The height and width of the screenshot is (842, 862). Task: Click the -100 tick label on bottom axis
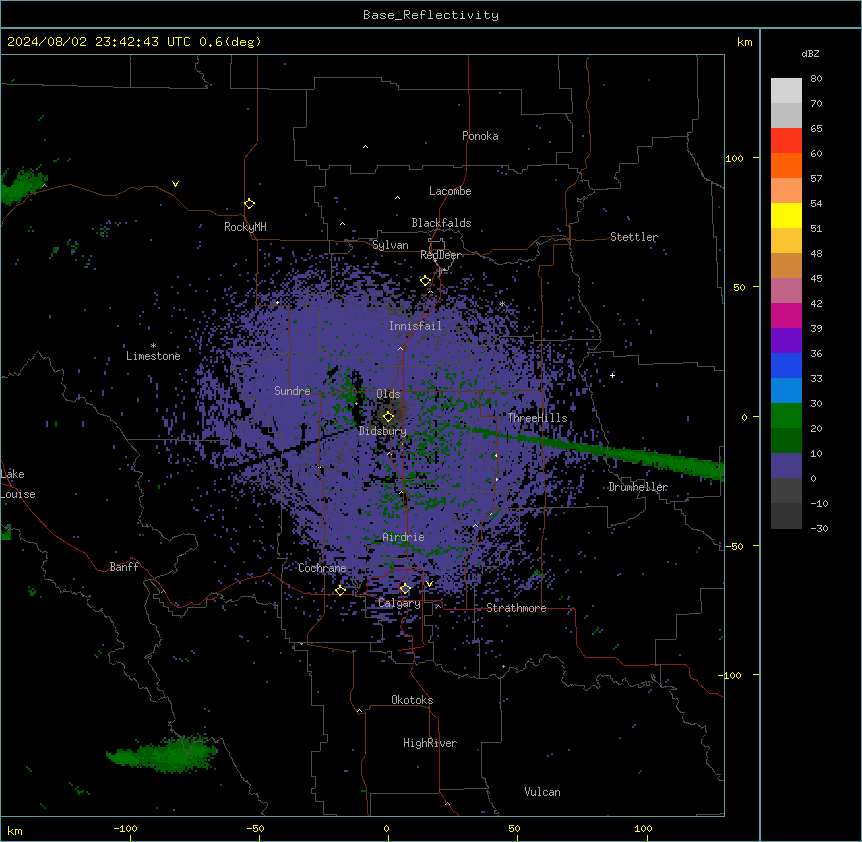point(125,828)
